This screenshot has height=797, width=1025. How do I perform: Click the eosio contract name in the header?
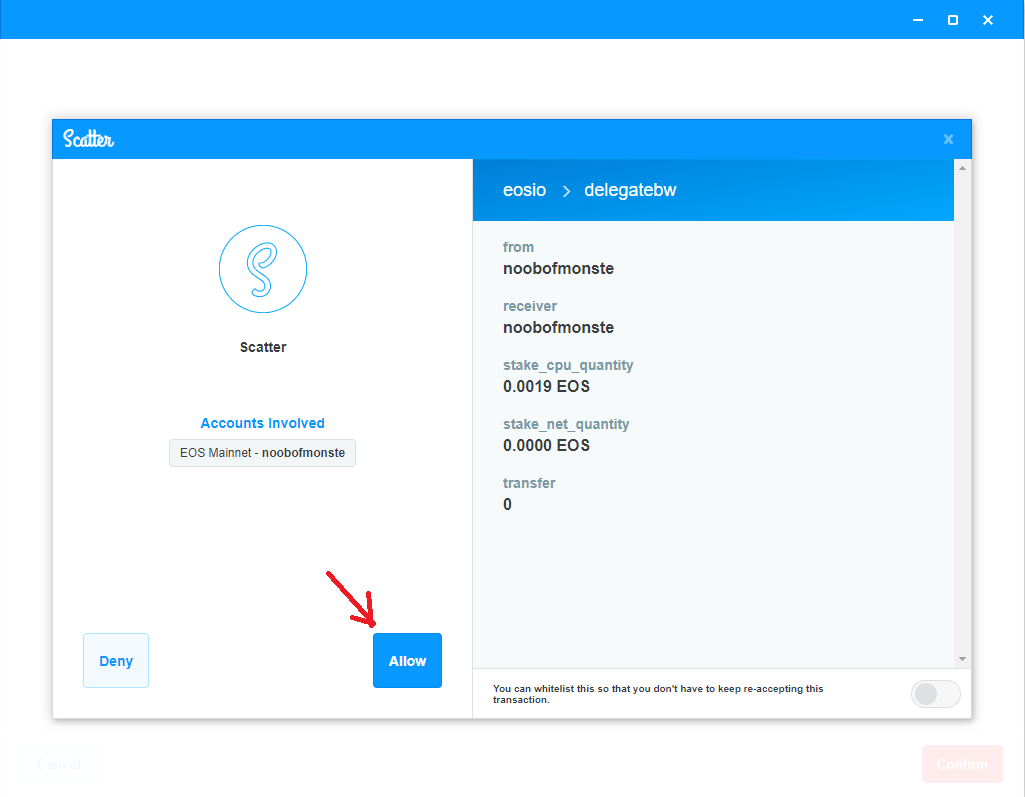click(524, 190)
